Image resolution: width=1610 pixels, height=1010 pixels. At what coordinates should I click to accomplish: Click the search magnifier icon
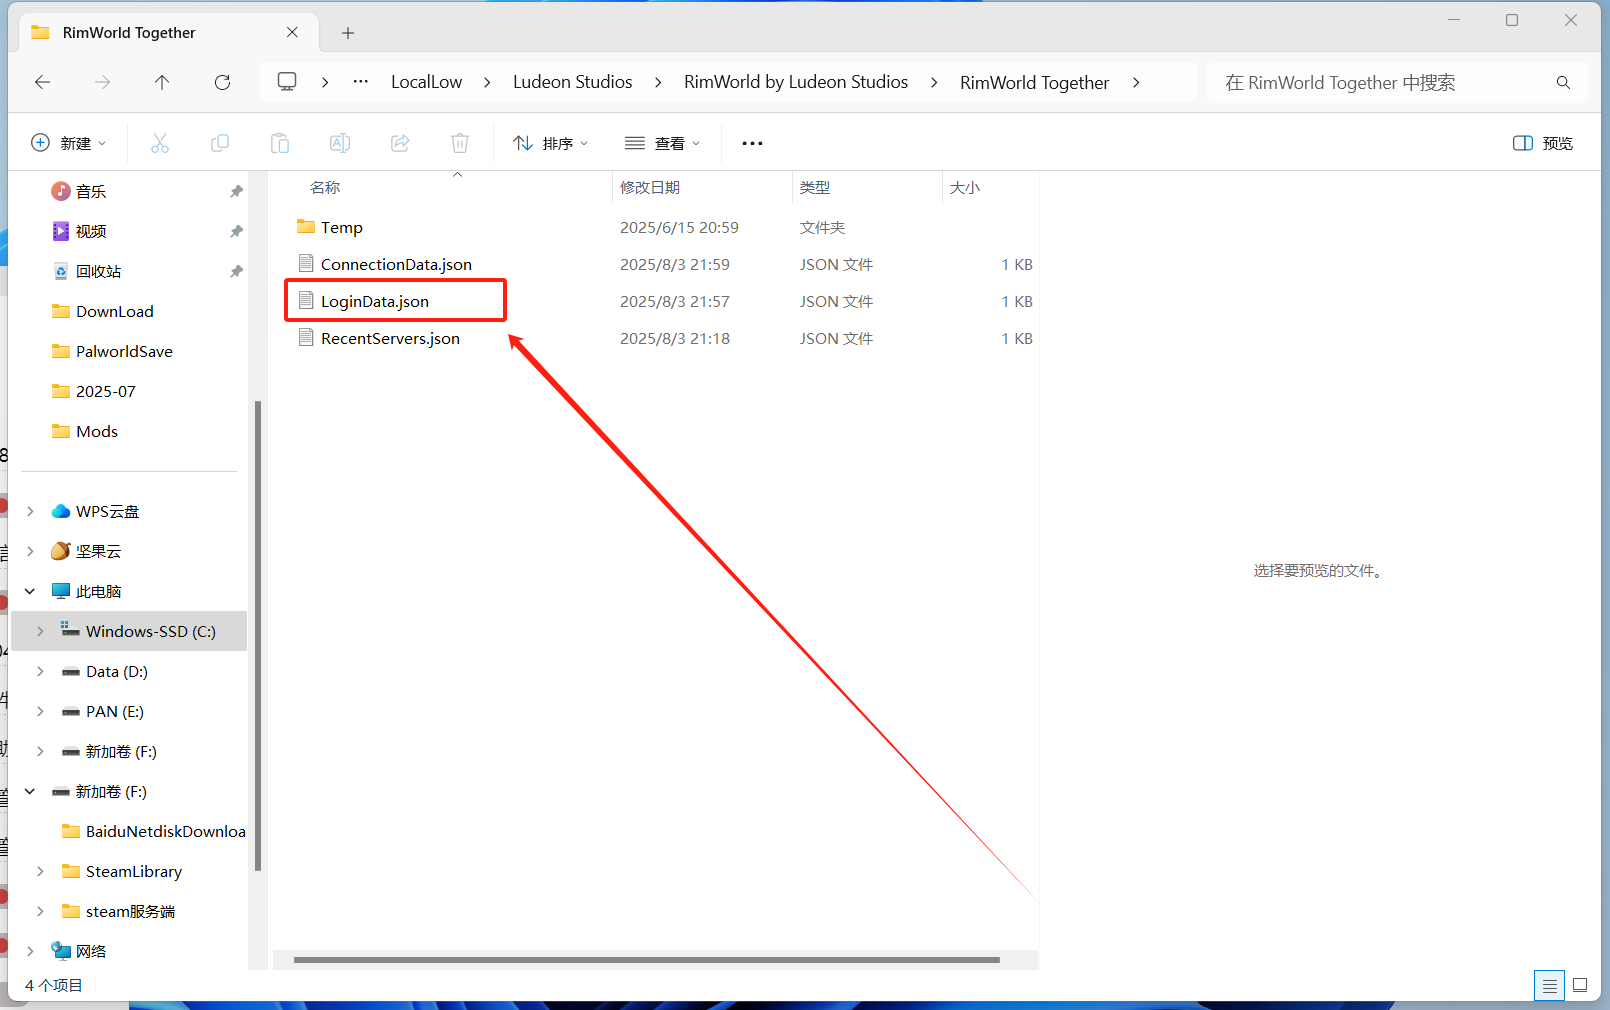tap(1563, 82)
